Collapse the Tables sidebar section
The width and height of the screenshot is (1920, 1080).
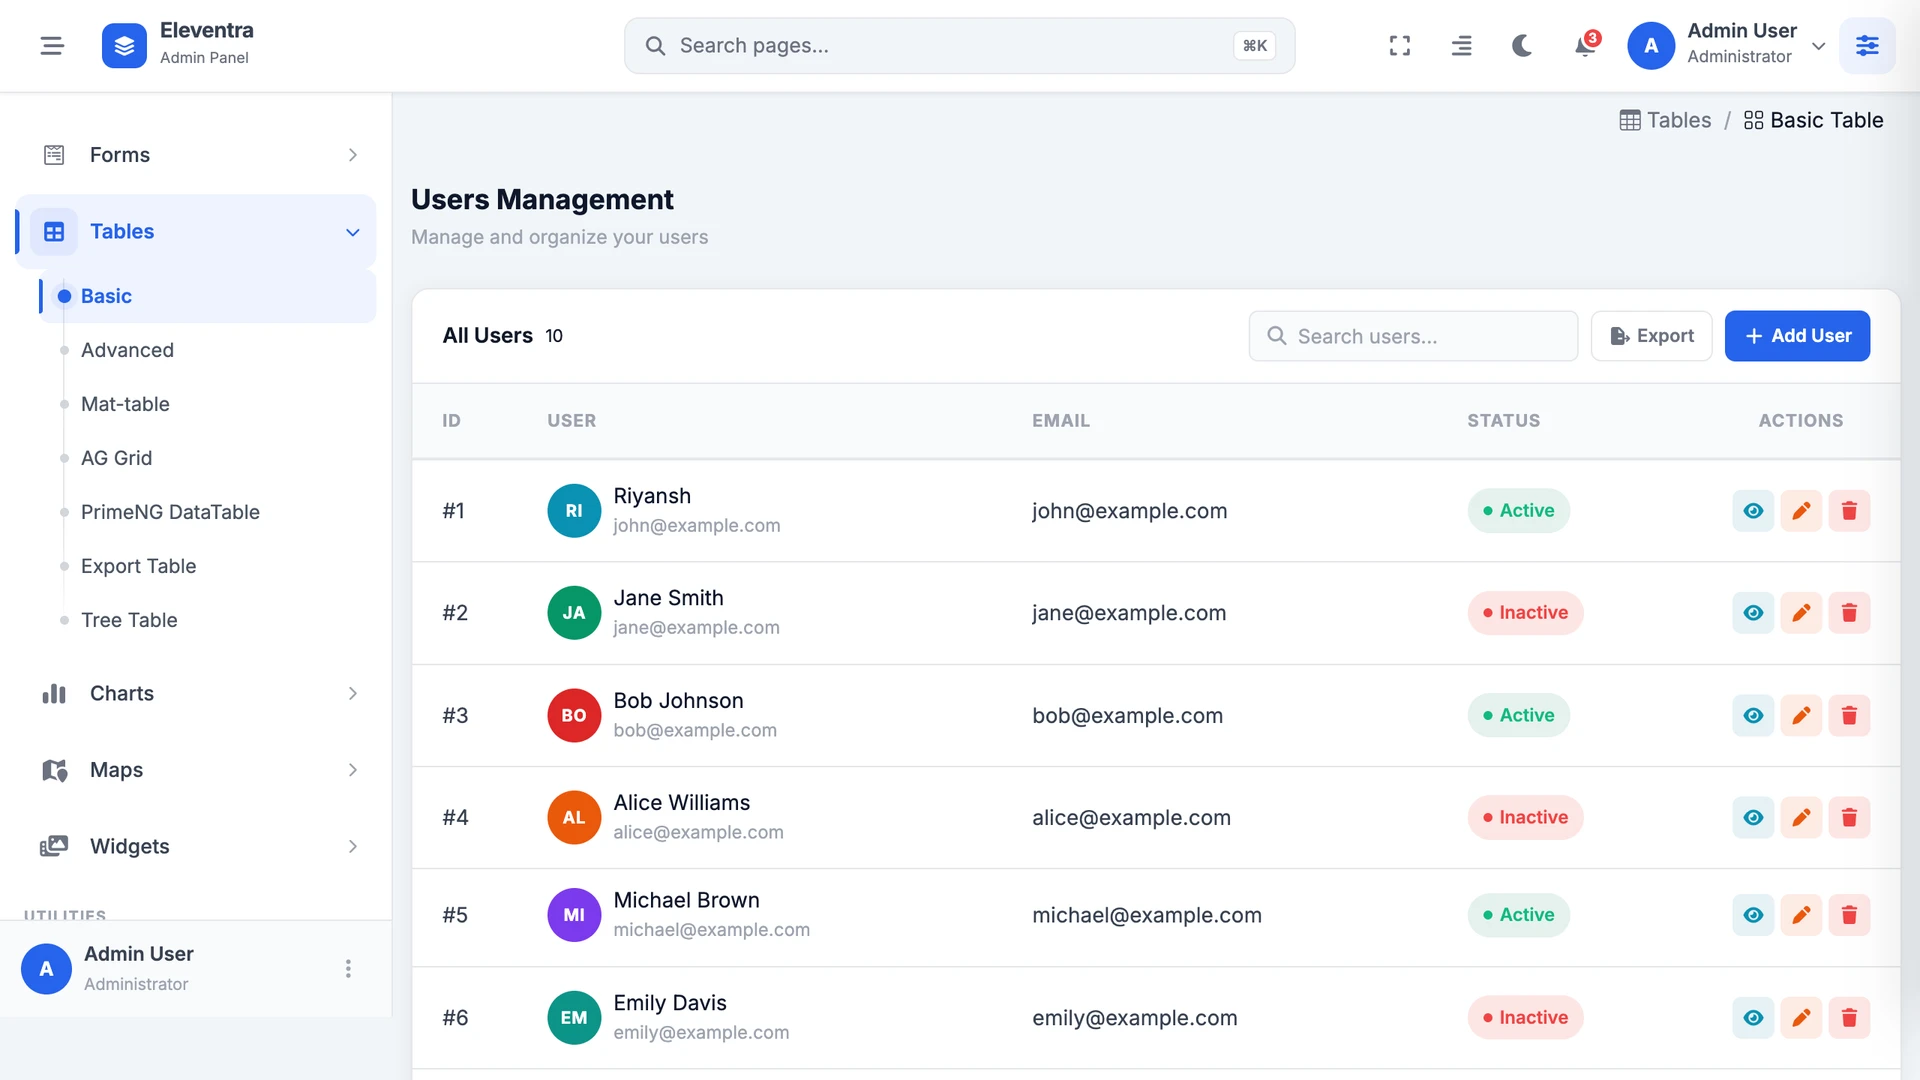tap(196, 232)
